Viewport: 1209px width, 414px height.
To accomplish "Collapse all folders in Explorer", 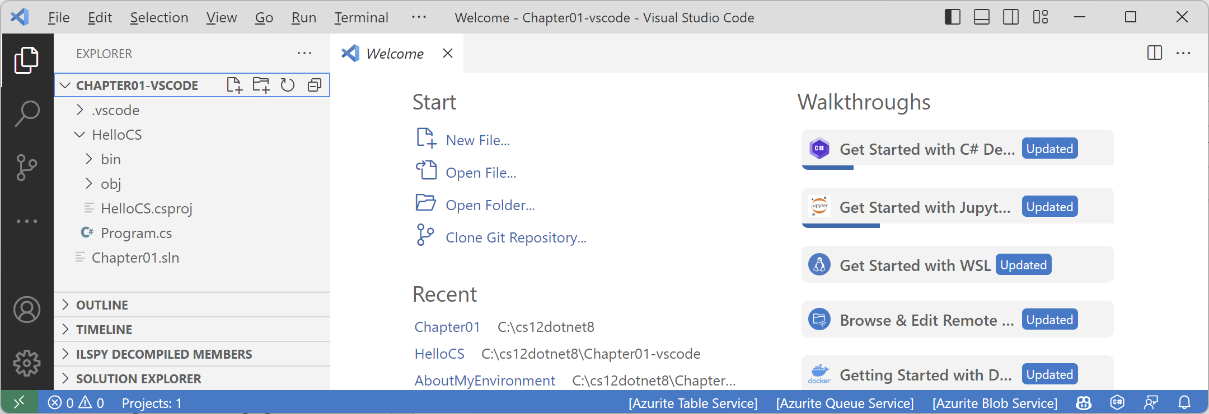I will click(x=314, y=85).
